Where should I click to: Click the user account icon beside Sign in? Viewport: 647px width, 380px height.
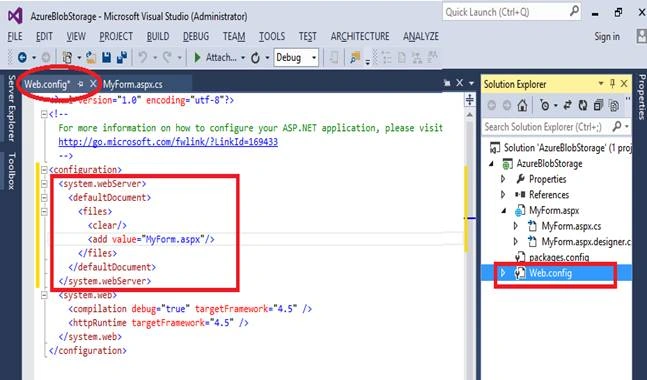(641, 36)
